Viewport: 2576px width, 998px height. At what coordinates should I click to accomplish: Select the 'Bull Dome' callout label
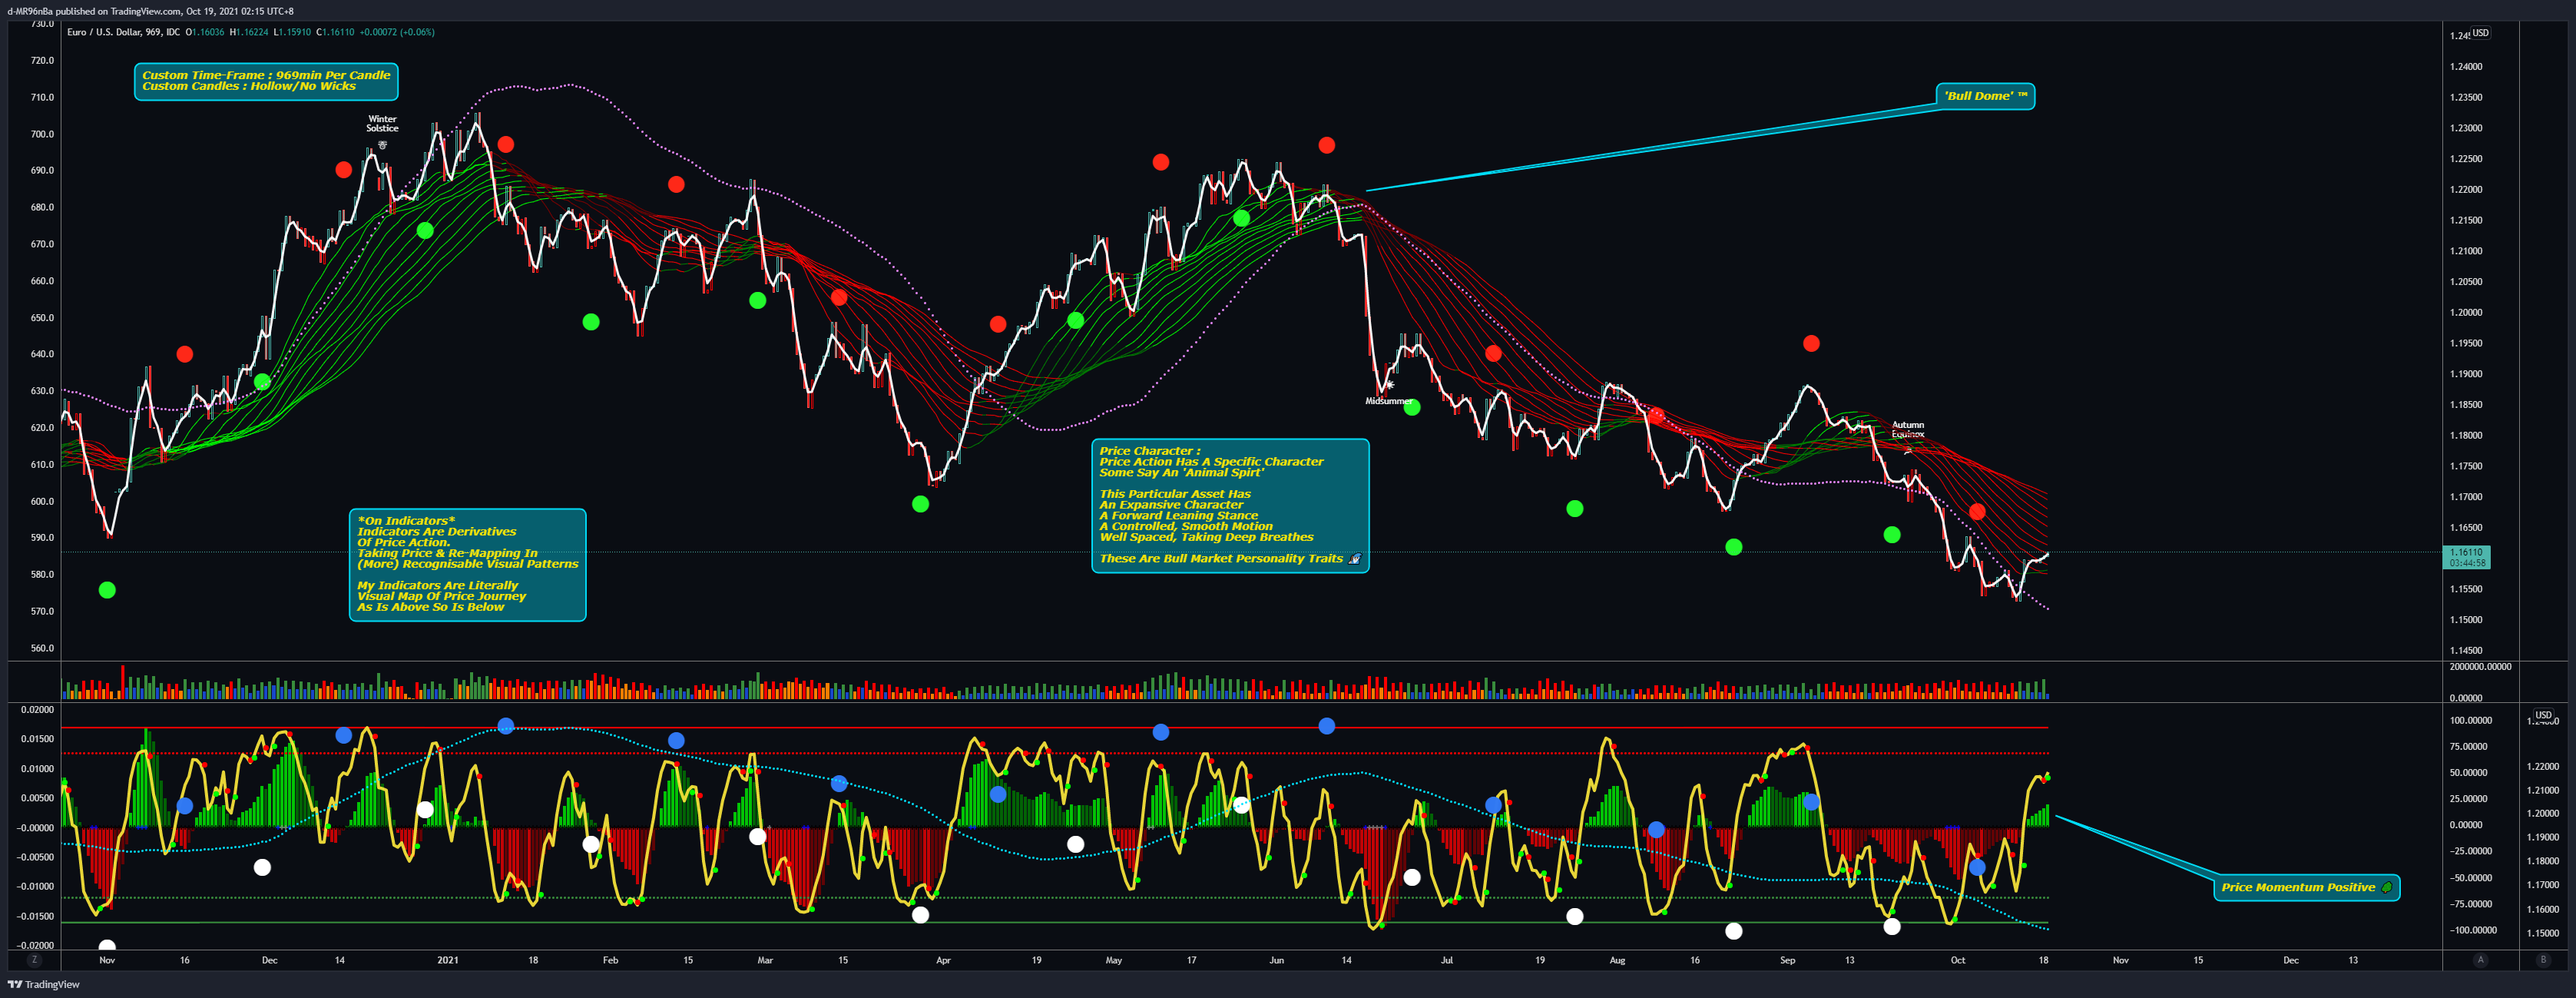coord(1985,96)
